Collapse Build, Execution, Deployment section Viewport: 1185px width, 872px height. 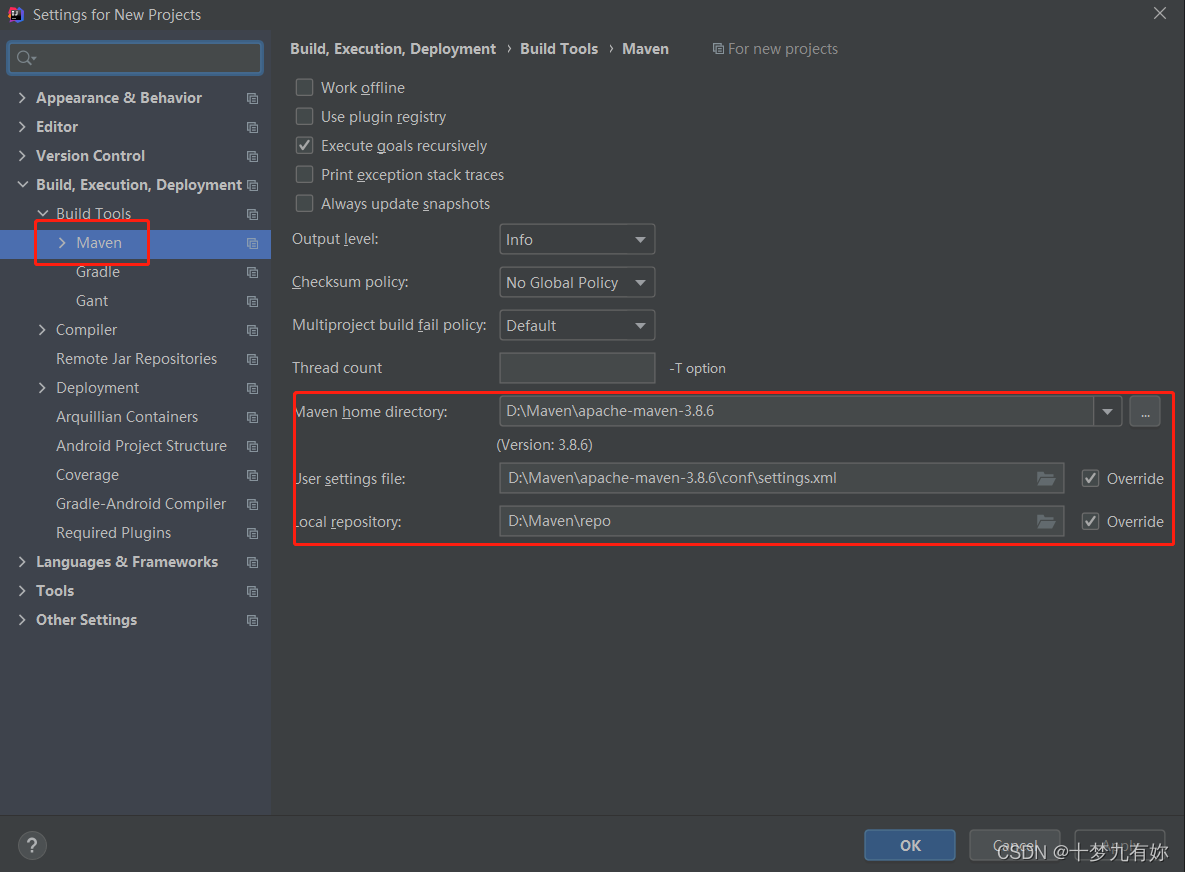click(22, 184)
